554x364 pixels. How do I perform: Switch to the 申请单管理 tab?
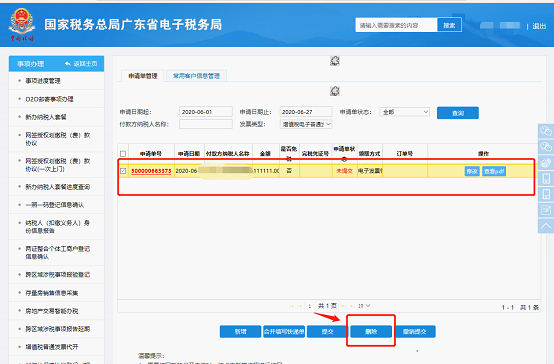(x=143, y=76)
